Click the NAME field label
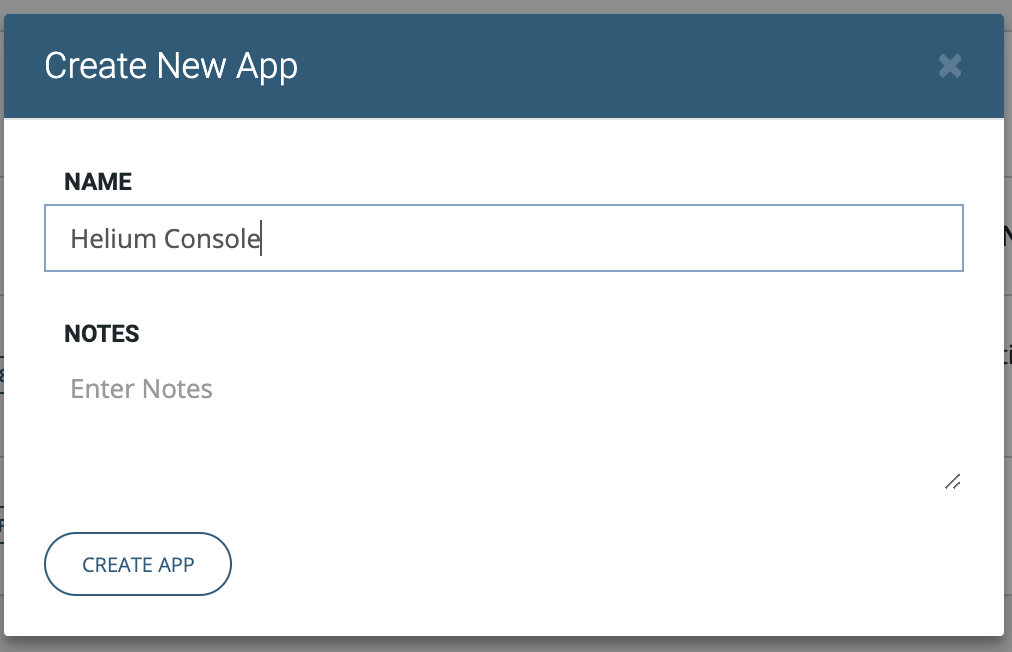The height and width of the screenshot is (652, 1012). [x=98, y=182]
